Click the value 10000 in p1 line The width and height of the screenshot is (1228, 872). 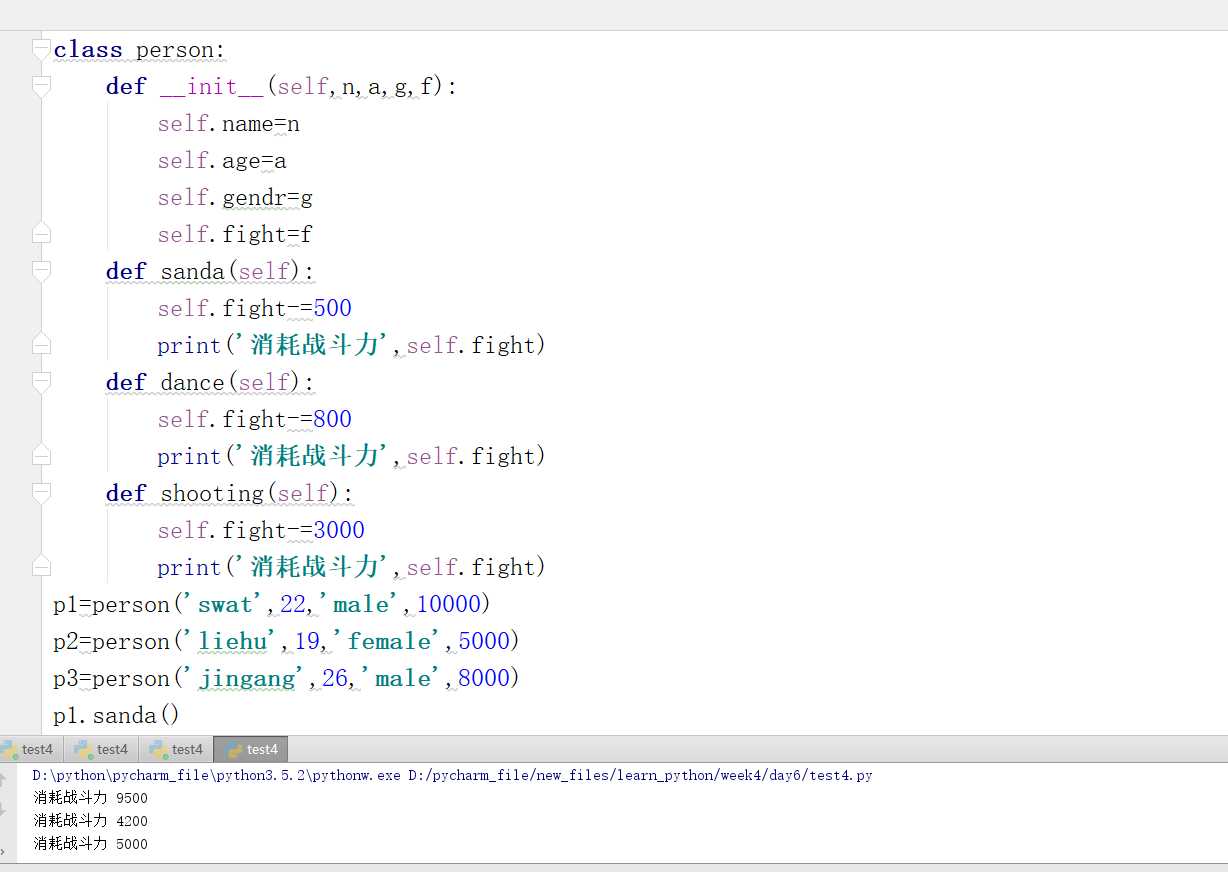coord(449,605)
